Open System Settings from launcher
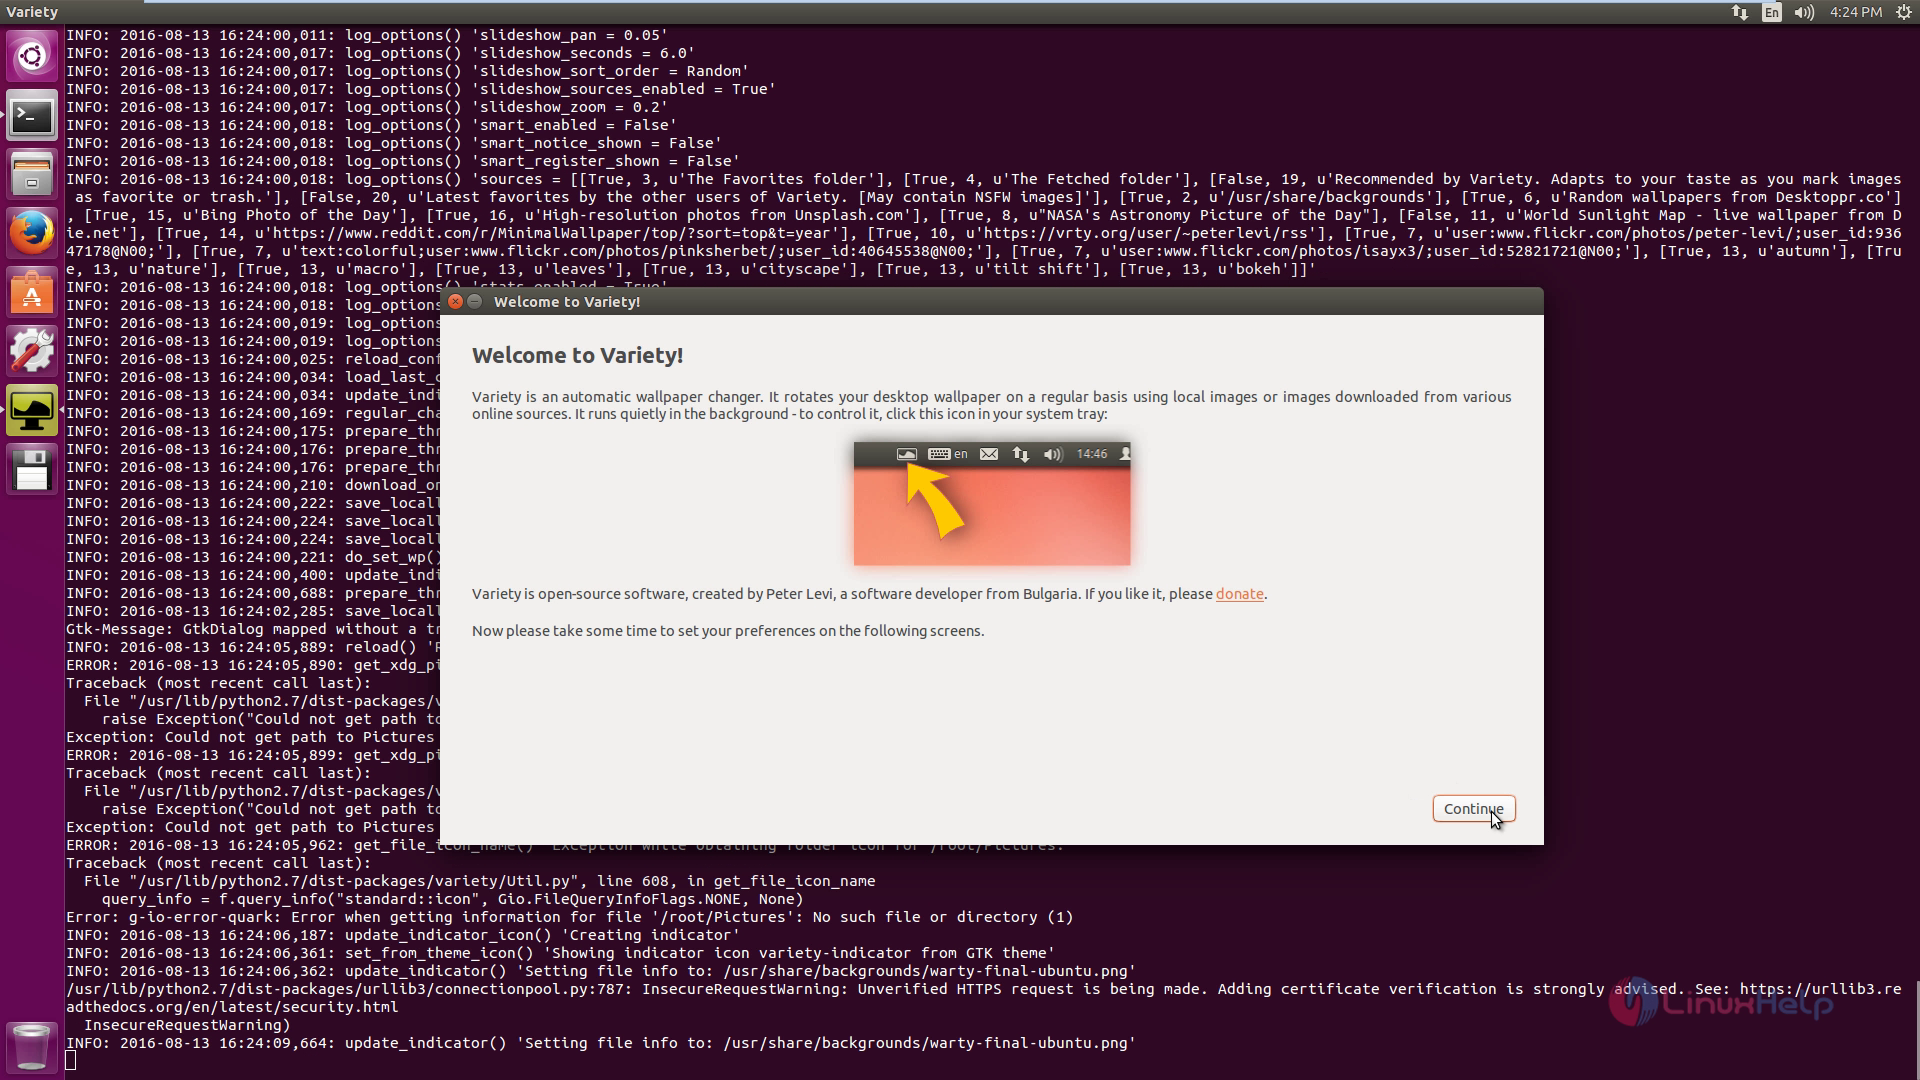 point(32,351)
